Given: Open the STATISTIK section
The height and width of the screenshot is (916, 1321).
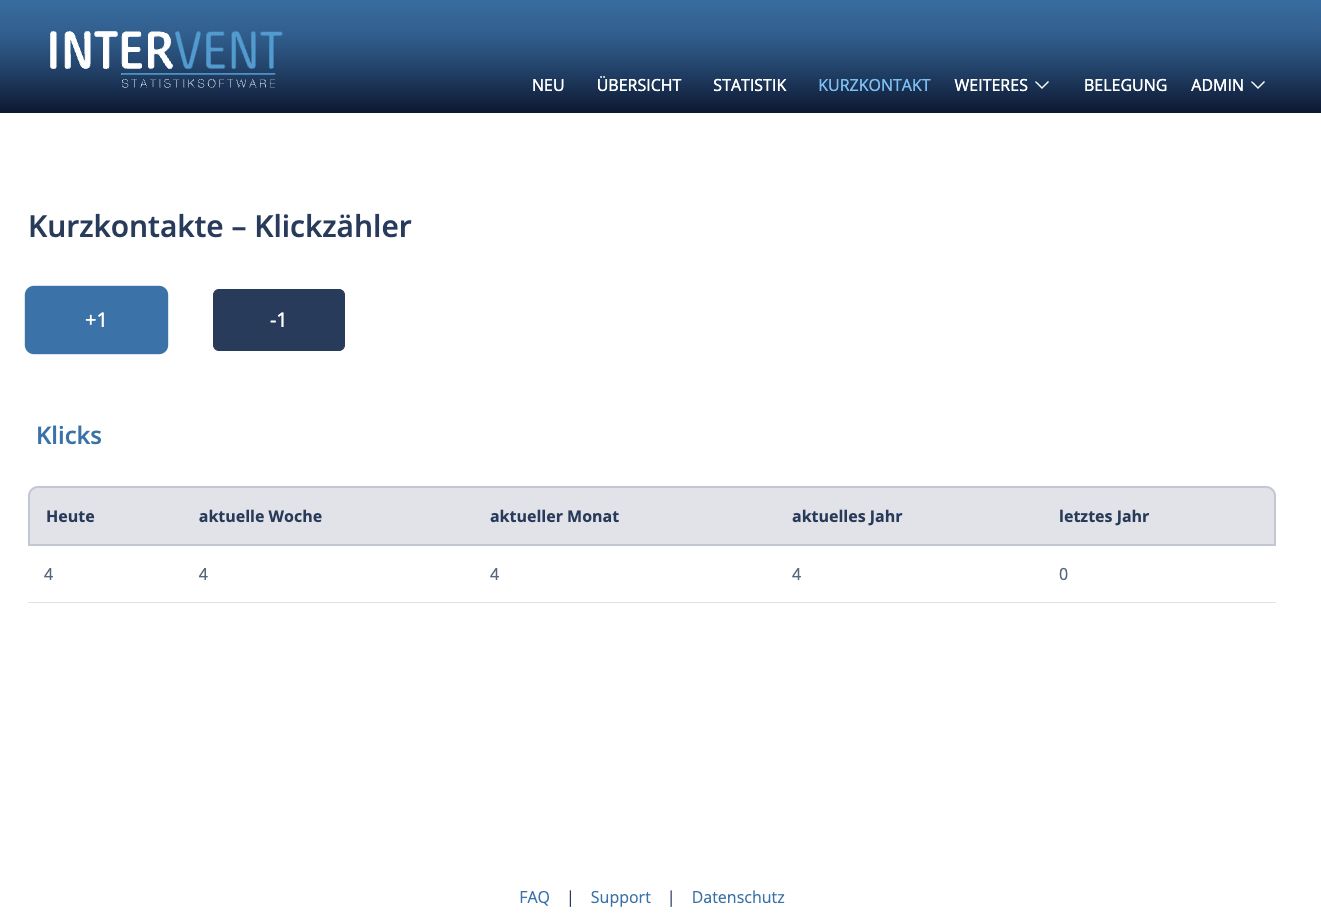Looking at the screenshot, I should pyautogui.click(x=750, y=85).
